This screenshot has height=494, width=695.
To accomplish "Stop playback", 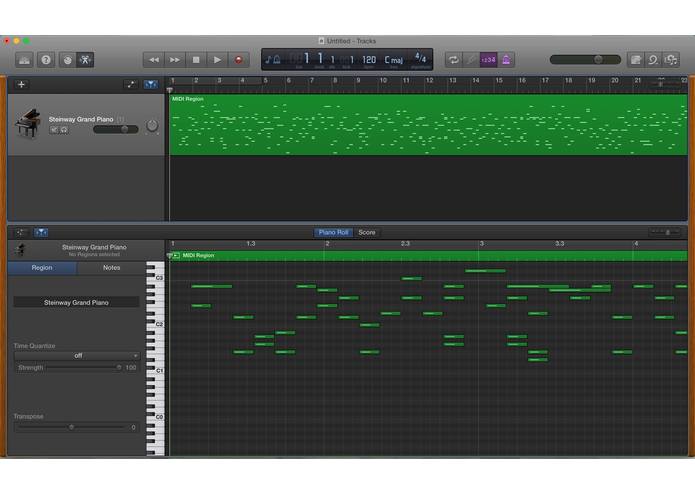I will click(x=196, y=60).
